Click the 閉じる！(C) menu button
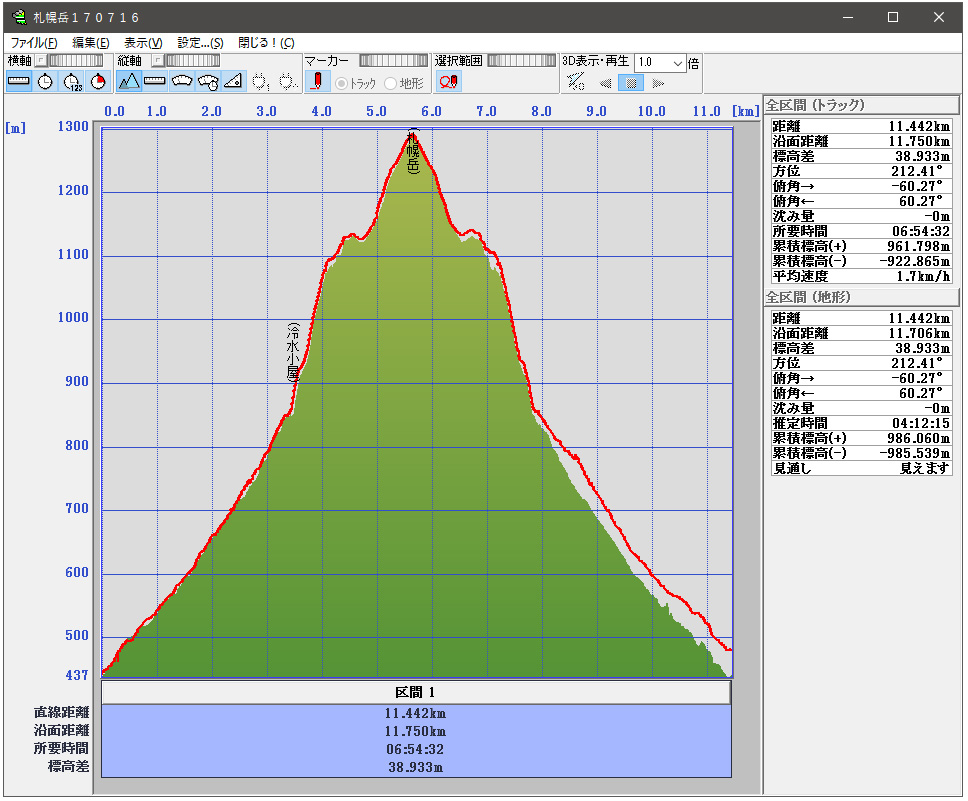Image resolution: width=968 pixels, height=801 pixels. coord(266,43)
